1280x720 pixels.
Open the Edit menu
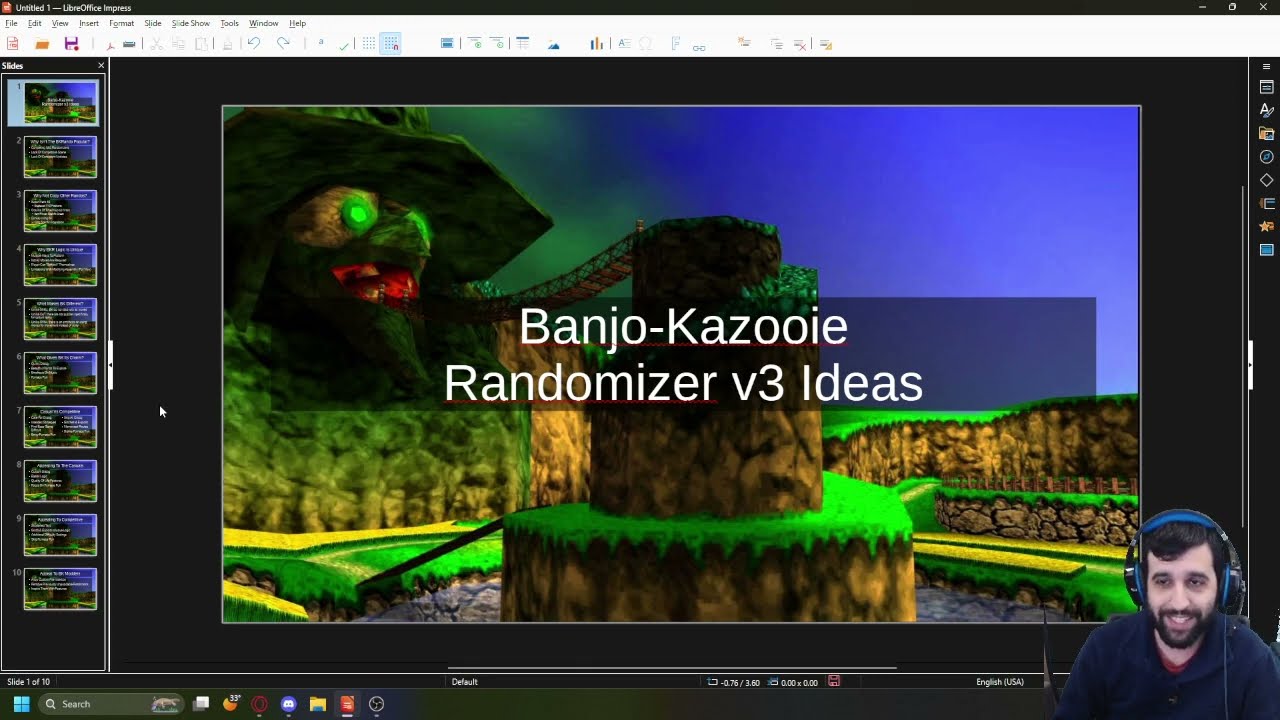pyautogui.click(x=34, y=23)
